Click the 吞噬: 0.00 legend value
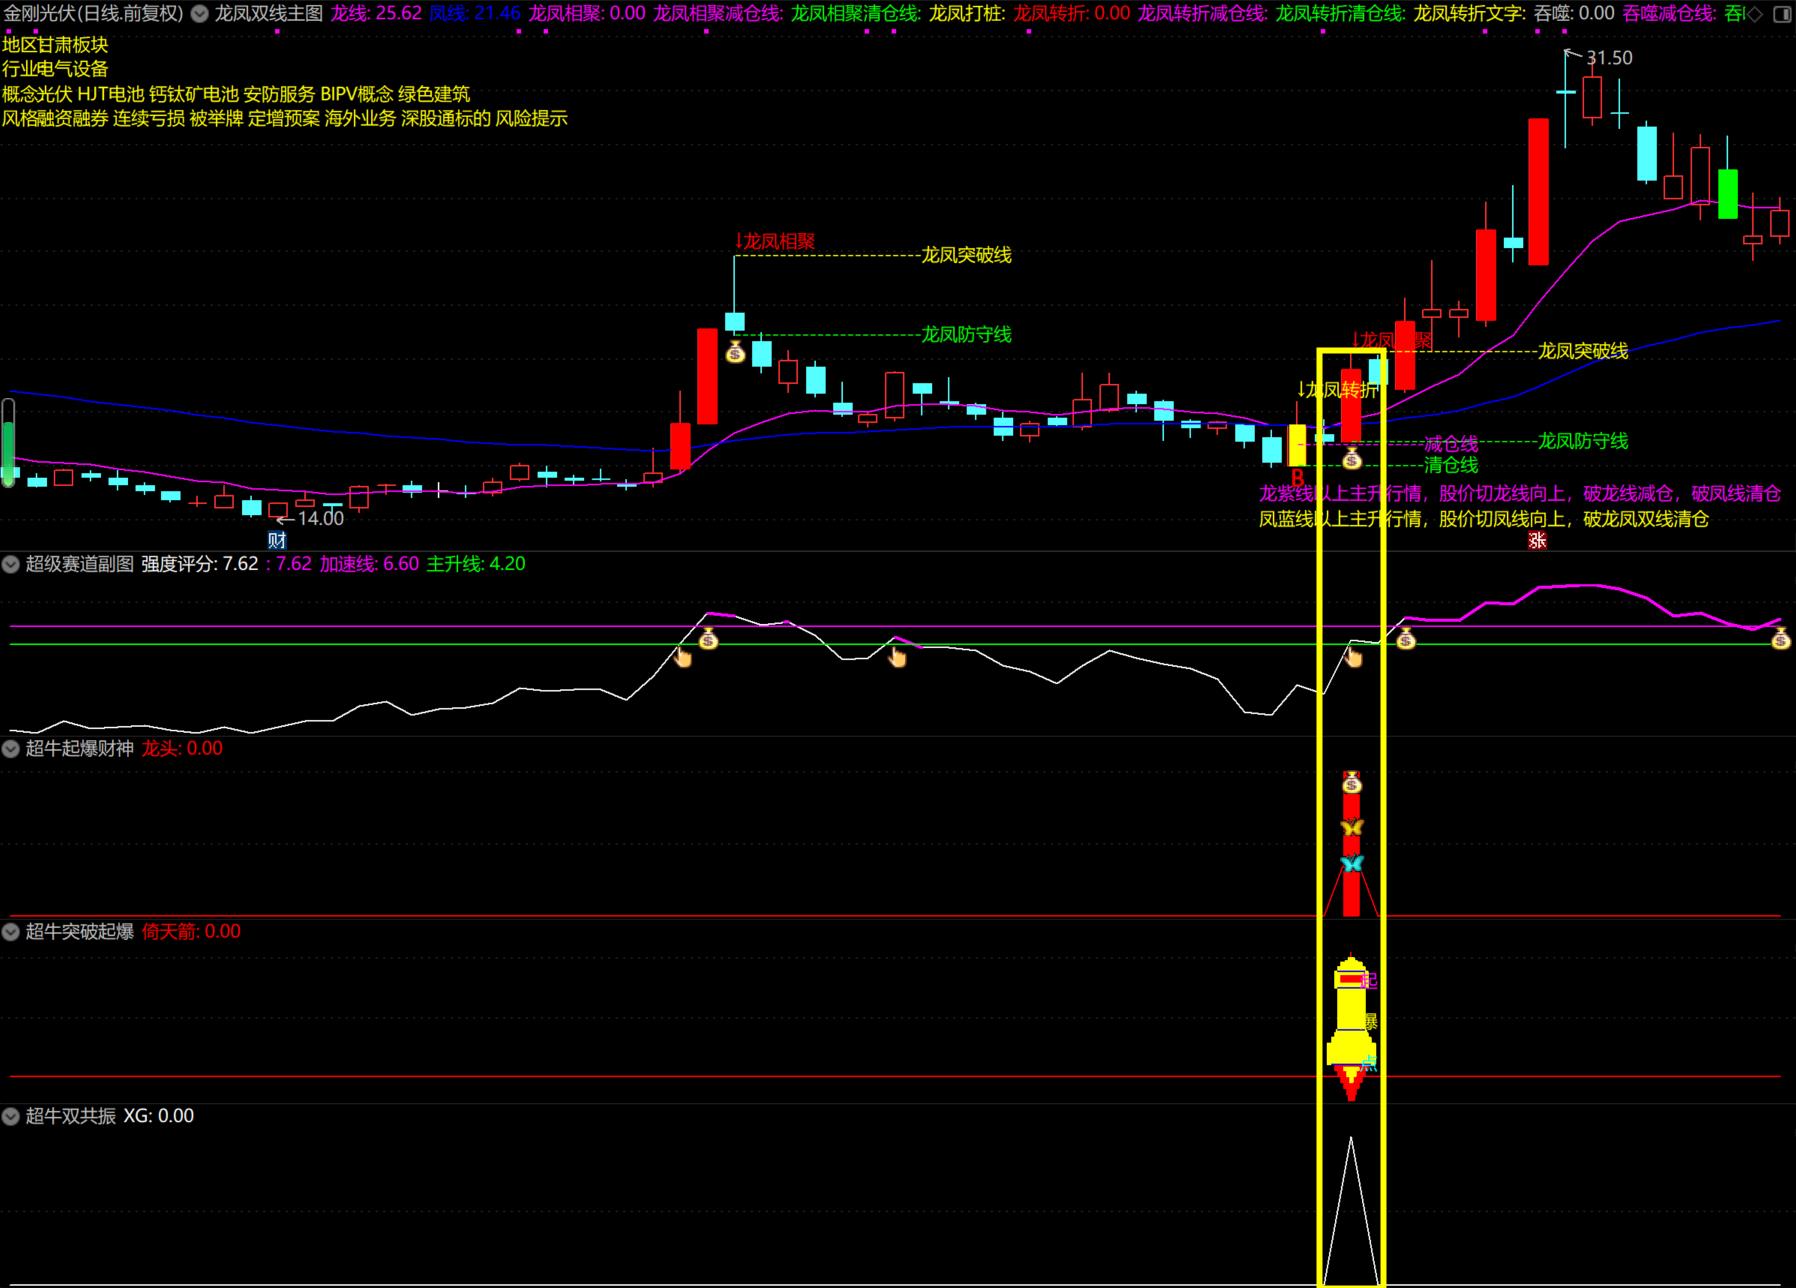The image size is (1796, 1288). pyautogui.click(x=1574, y=13)
